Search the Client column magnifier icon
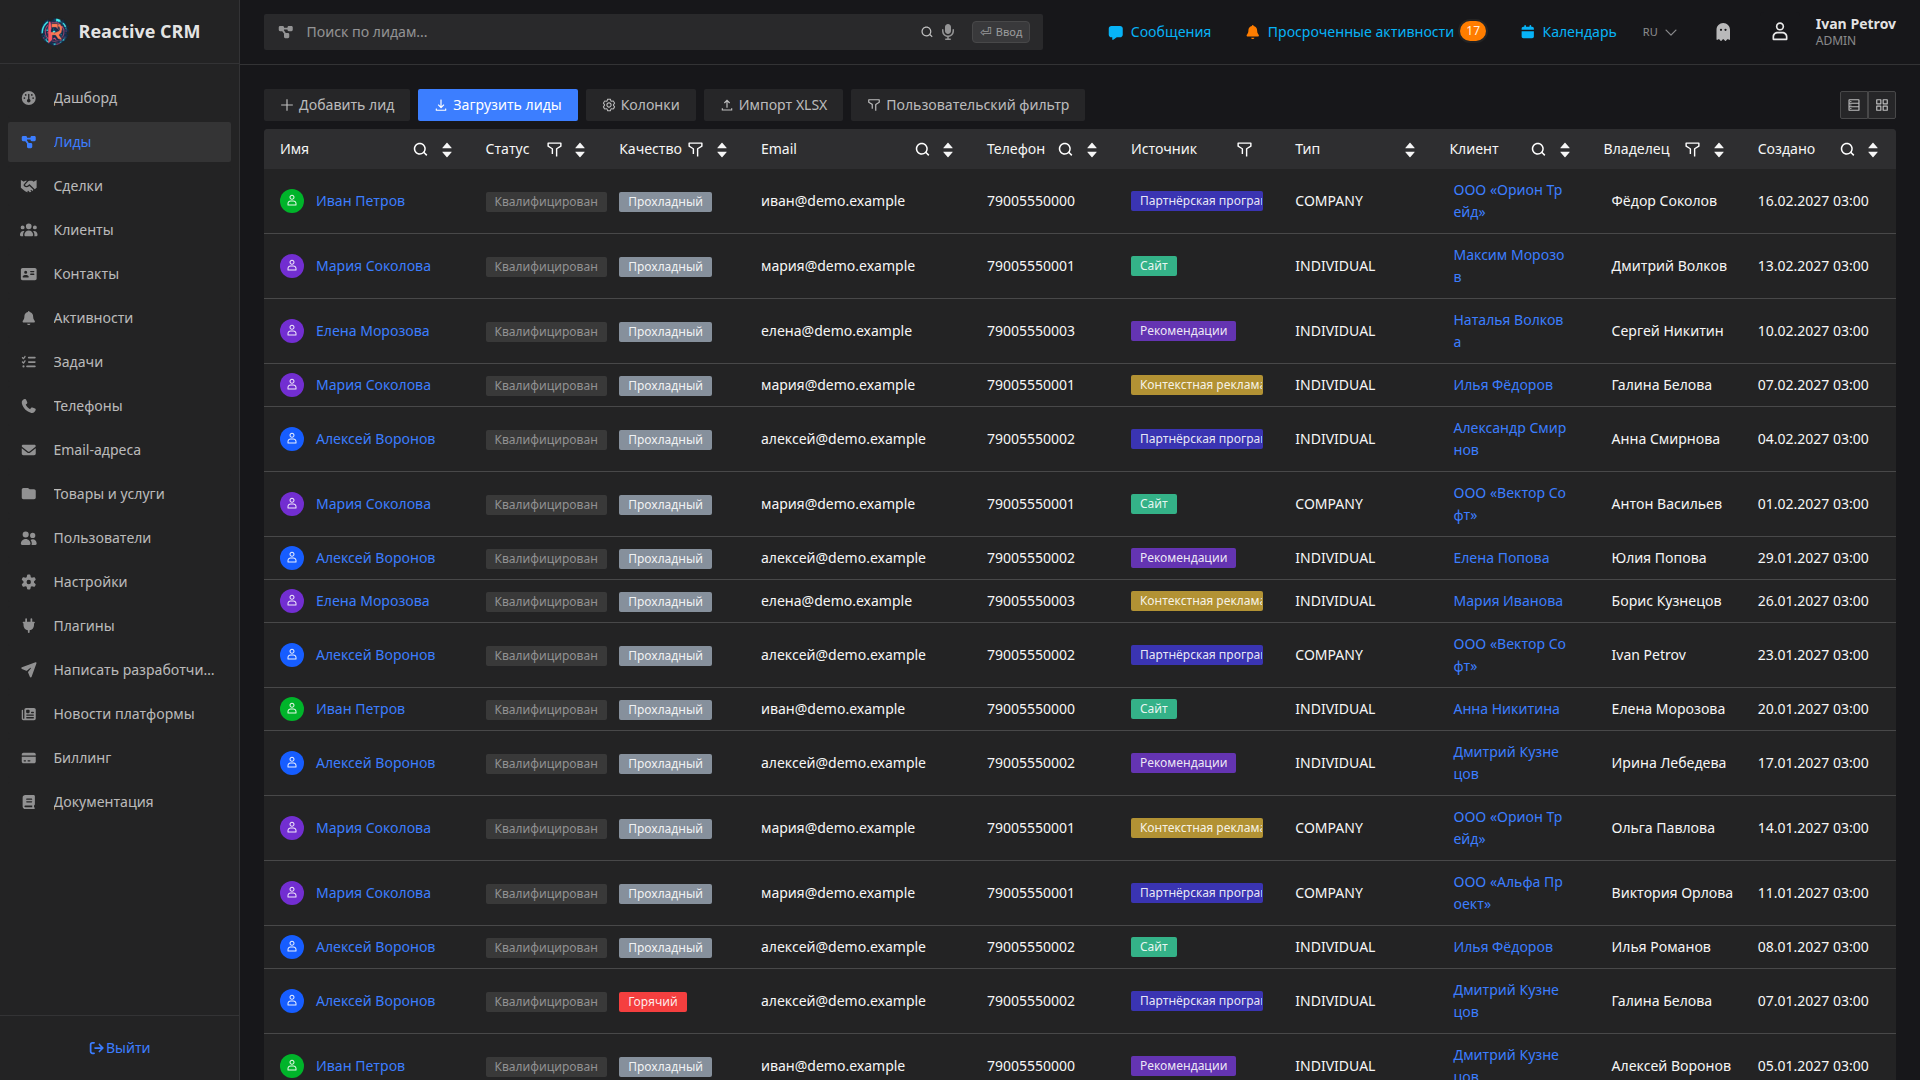Viewport: 1920px width, 1080px height. point(1539,149)
